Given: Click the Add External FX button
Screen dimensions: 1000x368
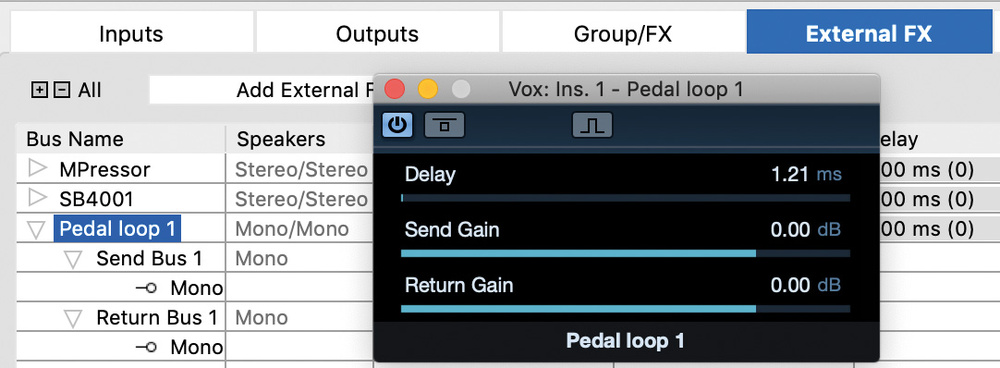Looking at the screenshot, I should tap(261, 90).
